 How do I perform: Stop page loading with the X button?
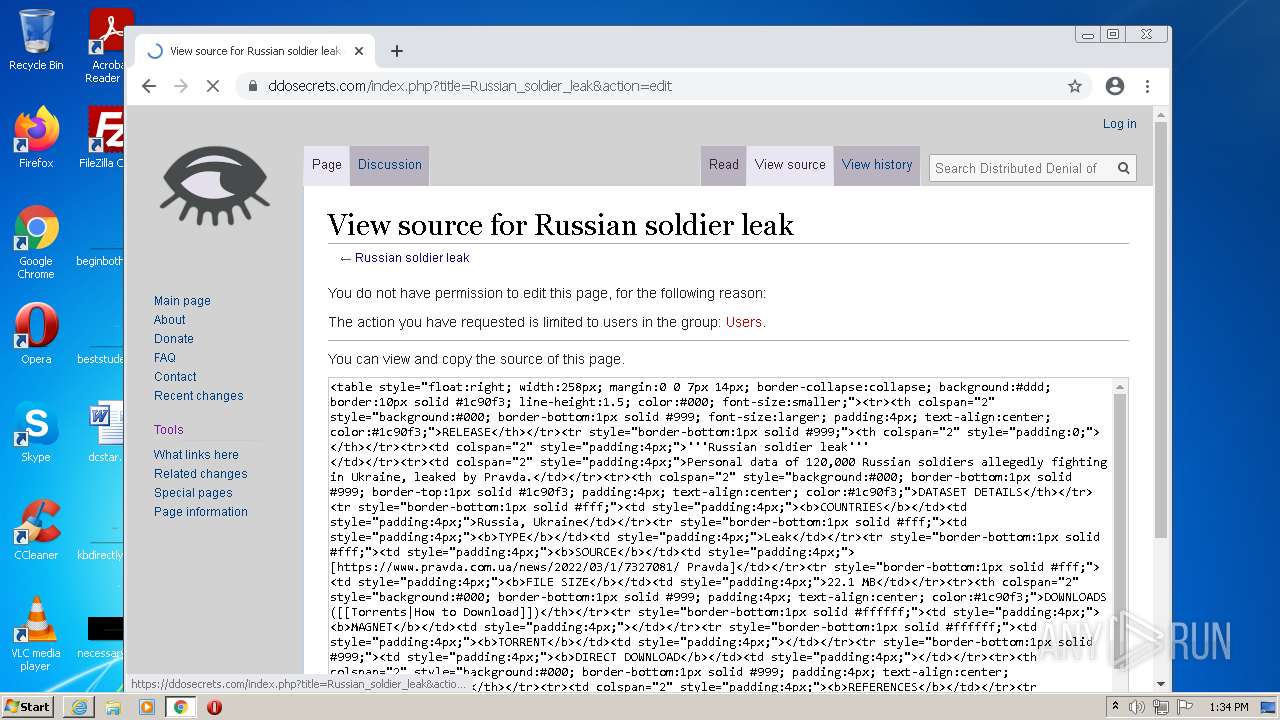click(213, 86)
